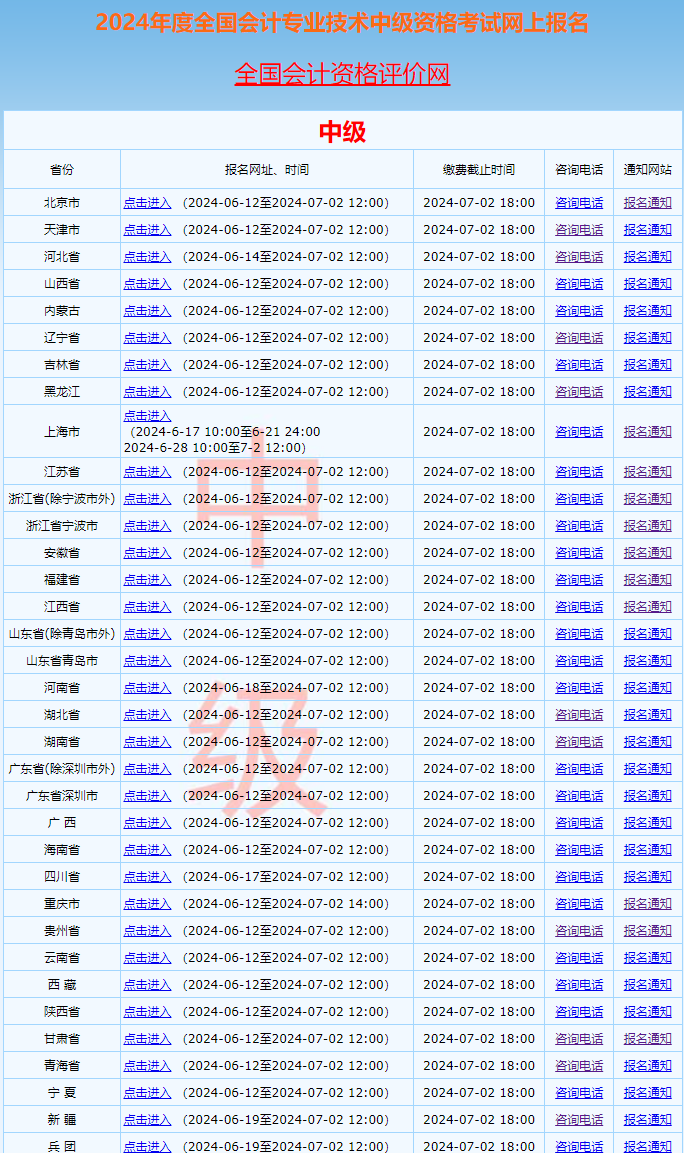View 咨询电话 for 湖北省
The width and height of the screenshot is (684, 1153).
pyautogui.click(x=579, y=715)
